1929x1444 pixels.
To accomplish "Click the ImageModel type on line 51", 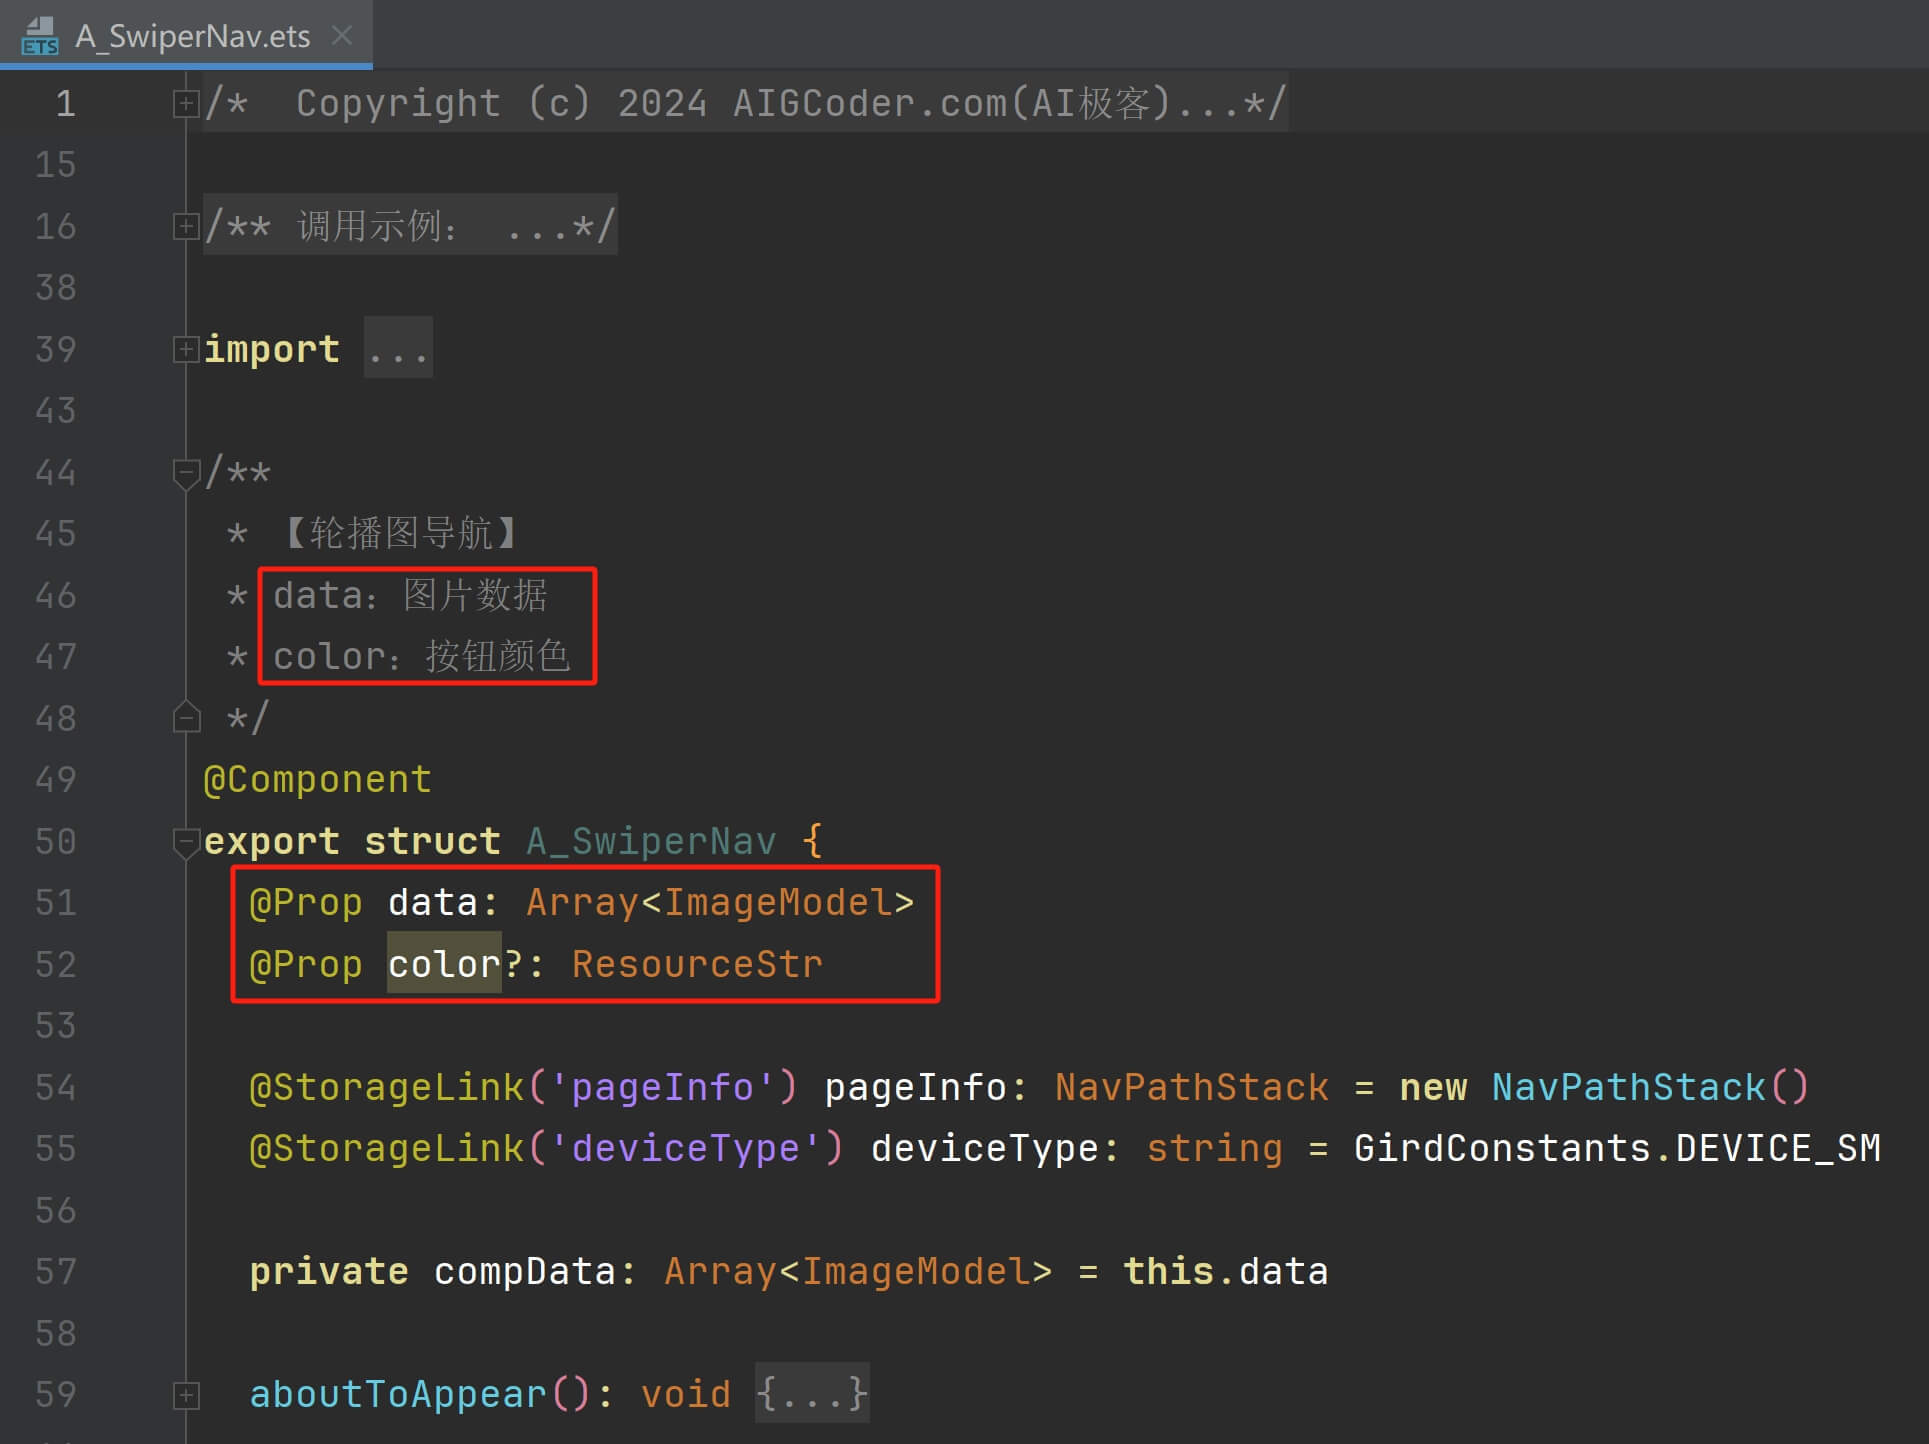I will coord(778,903).
